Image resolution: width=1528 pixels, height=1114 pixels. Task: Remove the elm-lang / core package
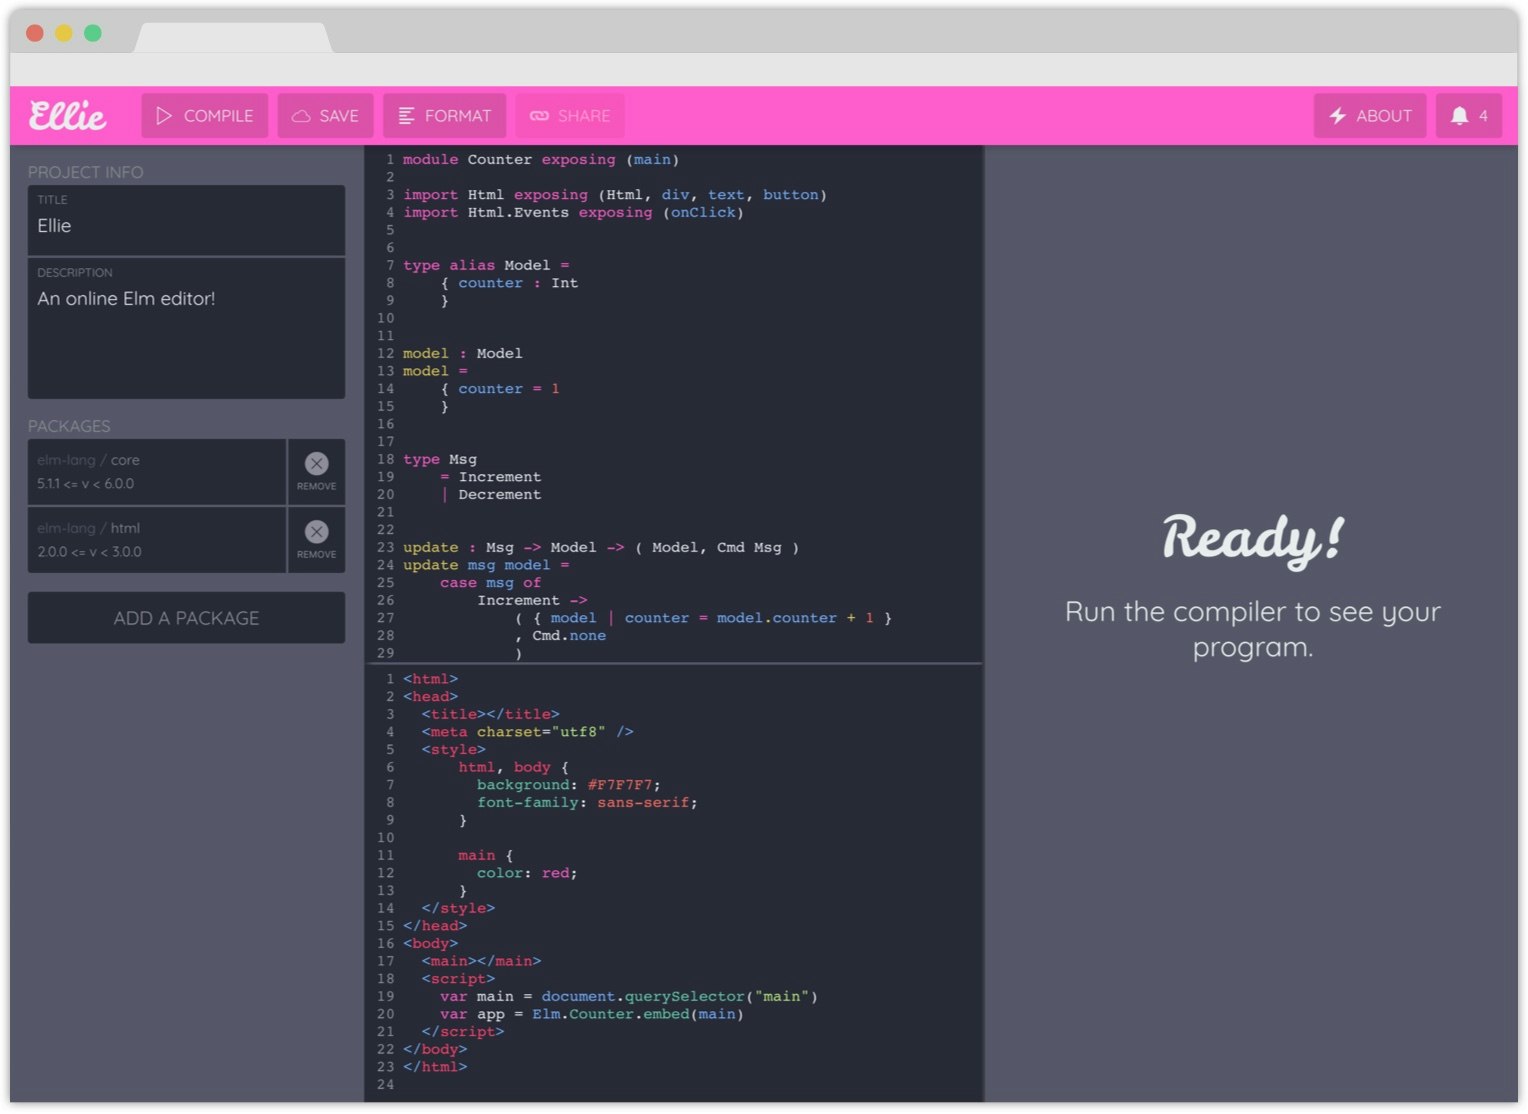tap(316, 472)
